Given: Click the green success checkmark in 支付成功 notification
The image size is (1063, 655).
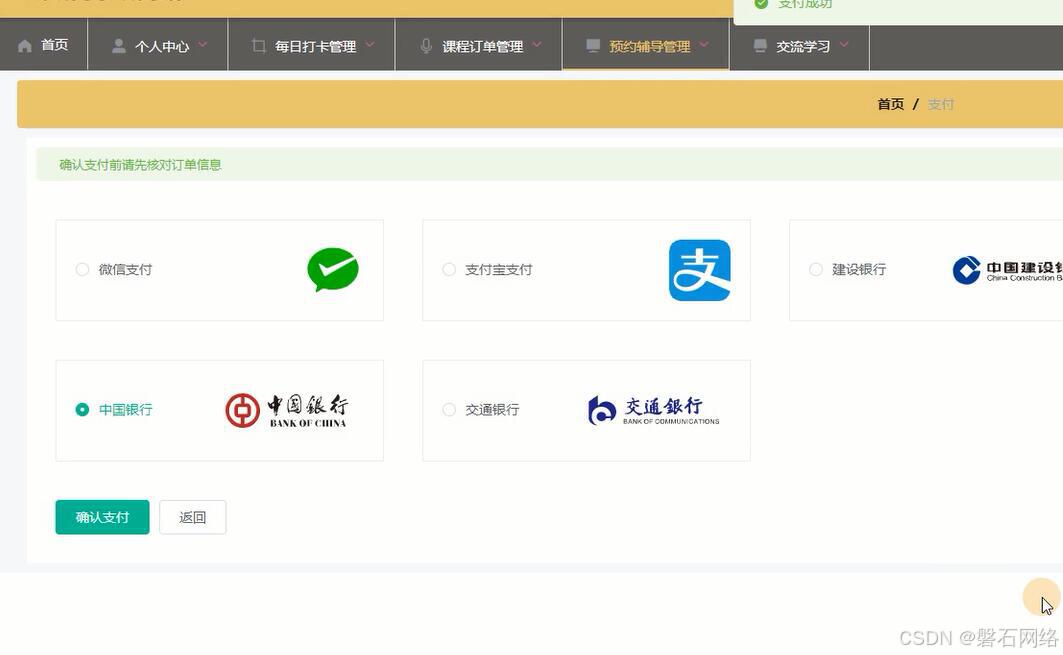Looking at the screenshot, I should [761, 3].
